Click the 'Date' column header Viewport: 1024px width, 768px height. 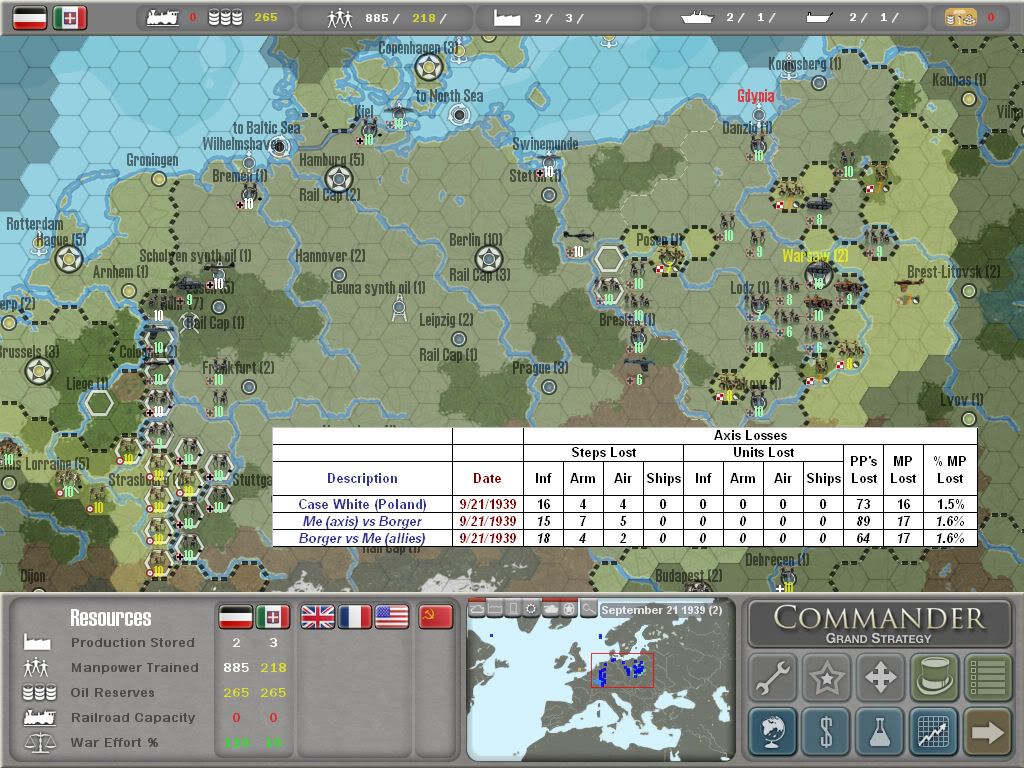(487, 478)
